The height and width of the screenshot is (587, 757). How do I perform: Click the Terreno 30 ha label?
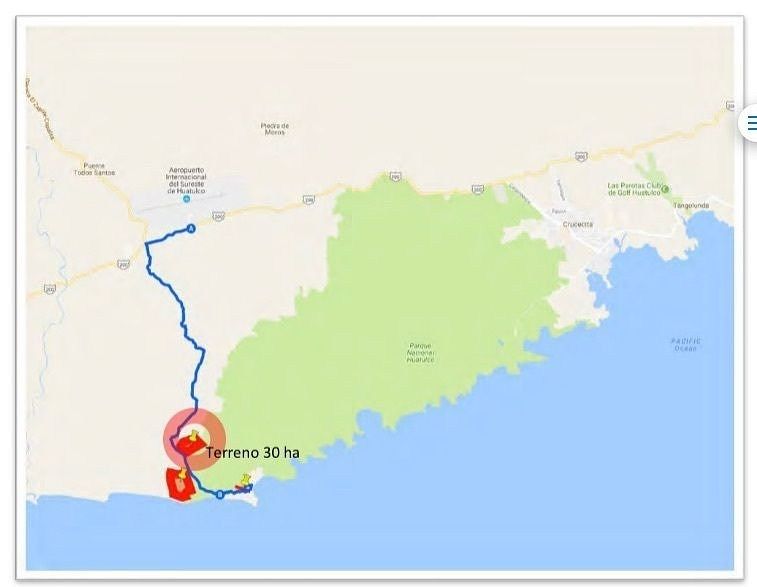coord(253,453)
